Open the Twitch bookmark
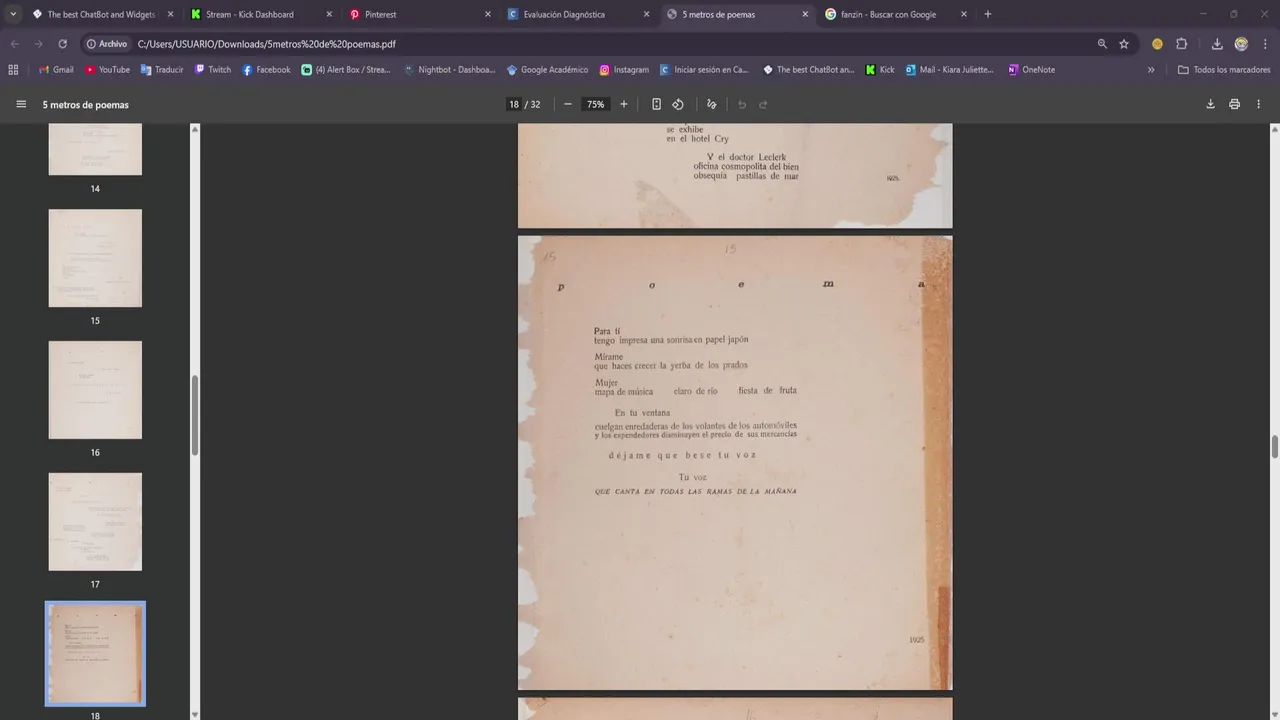This screenshot has width=1280, height=720. [x=212, y=70]
